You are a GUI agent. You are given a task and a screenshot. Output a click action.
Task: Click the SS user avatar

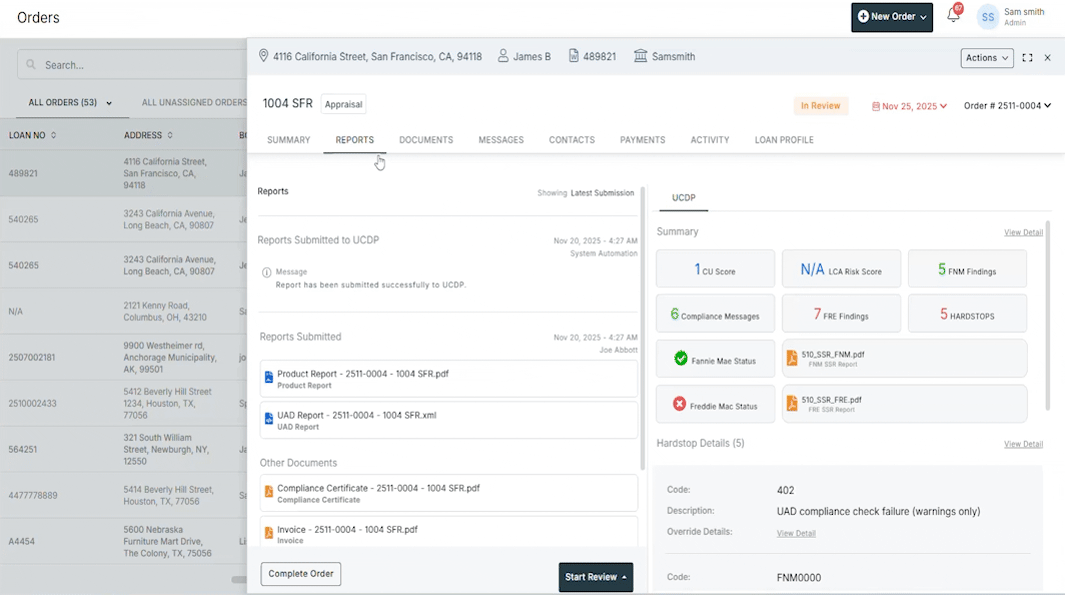pyautogui.click(x=987, y=17)
